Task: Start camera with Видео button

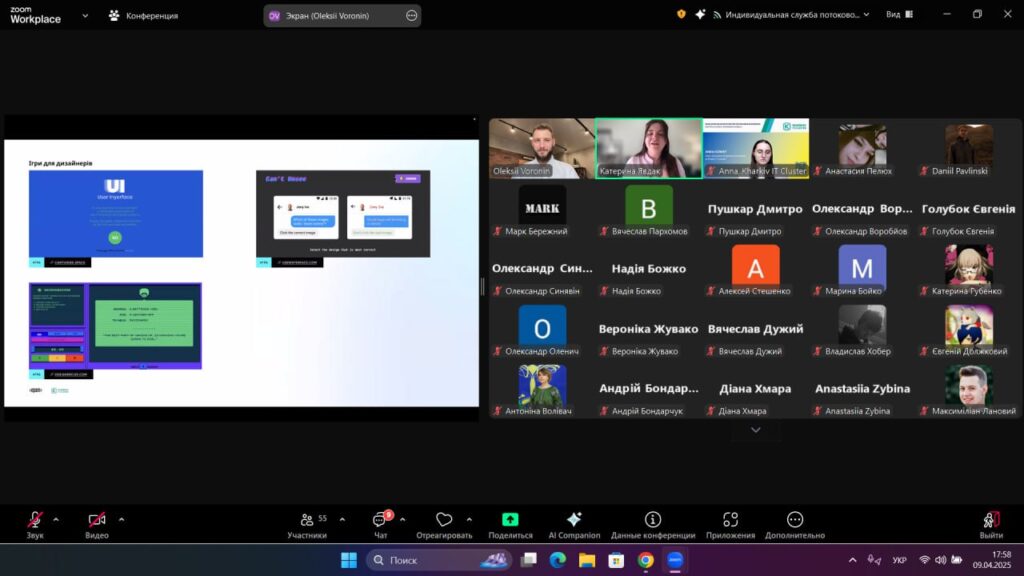Action: 97,525
